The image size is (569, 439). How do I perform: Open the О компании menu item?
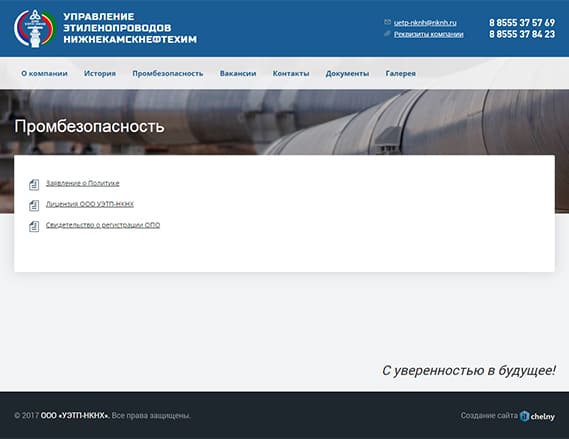click(44, 73)
